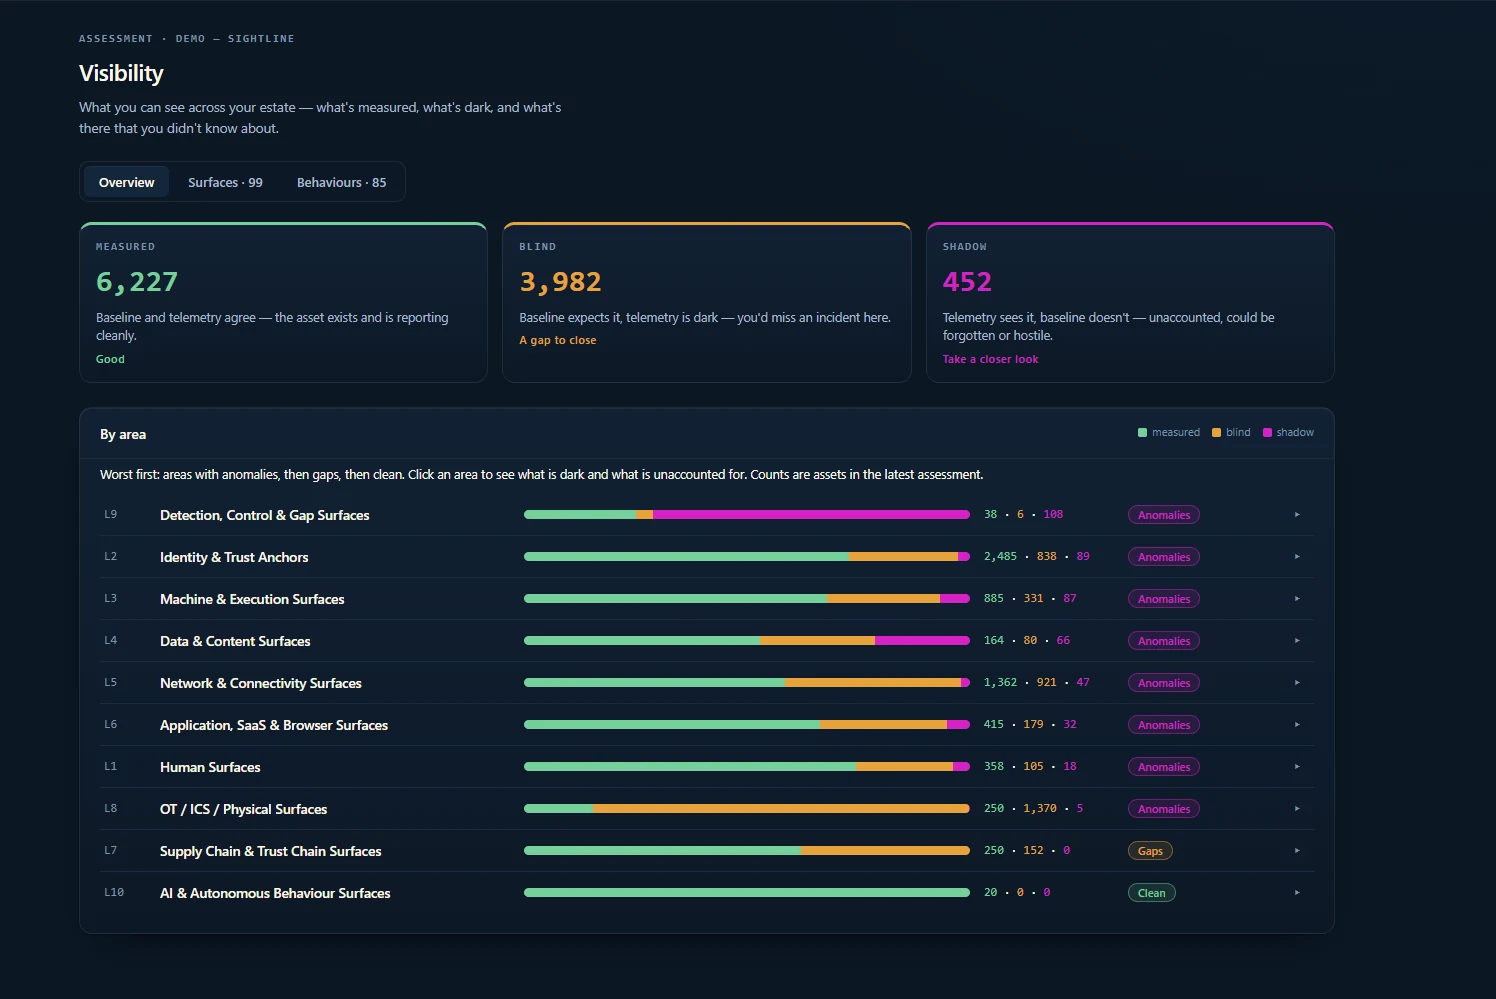Viewport: 1496px width, 999px height.
Task: Expand the AI & Autonomous Behaviour Surfaces arrow
Action: [x=1297, y=893]
